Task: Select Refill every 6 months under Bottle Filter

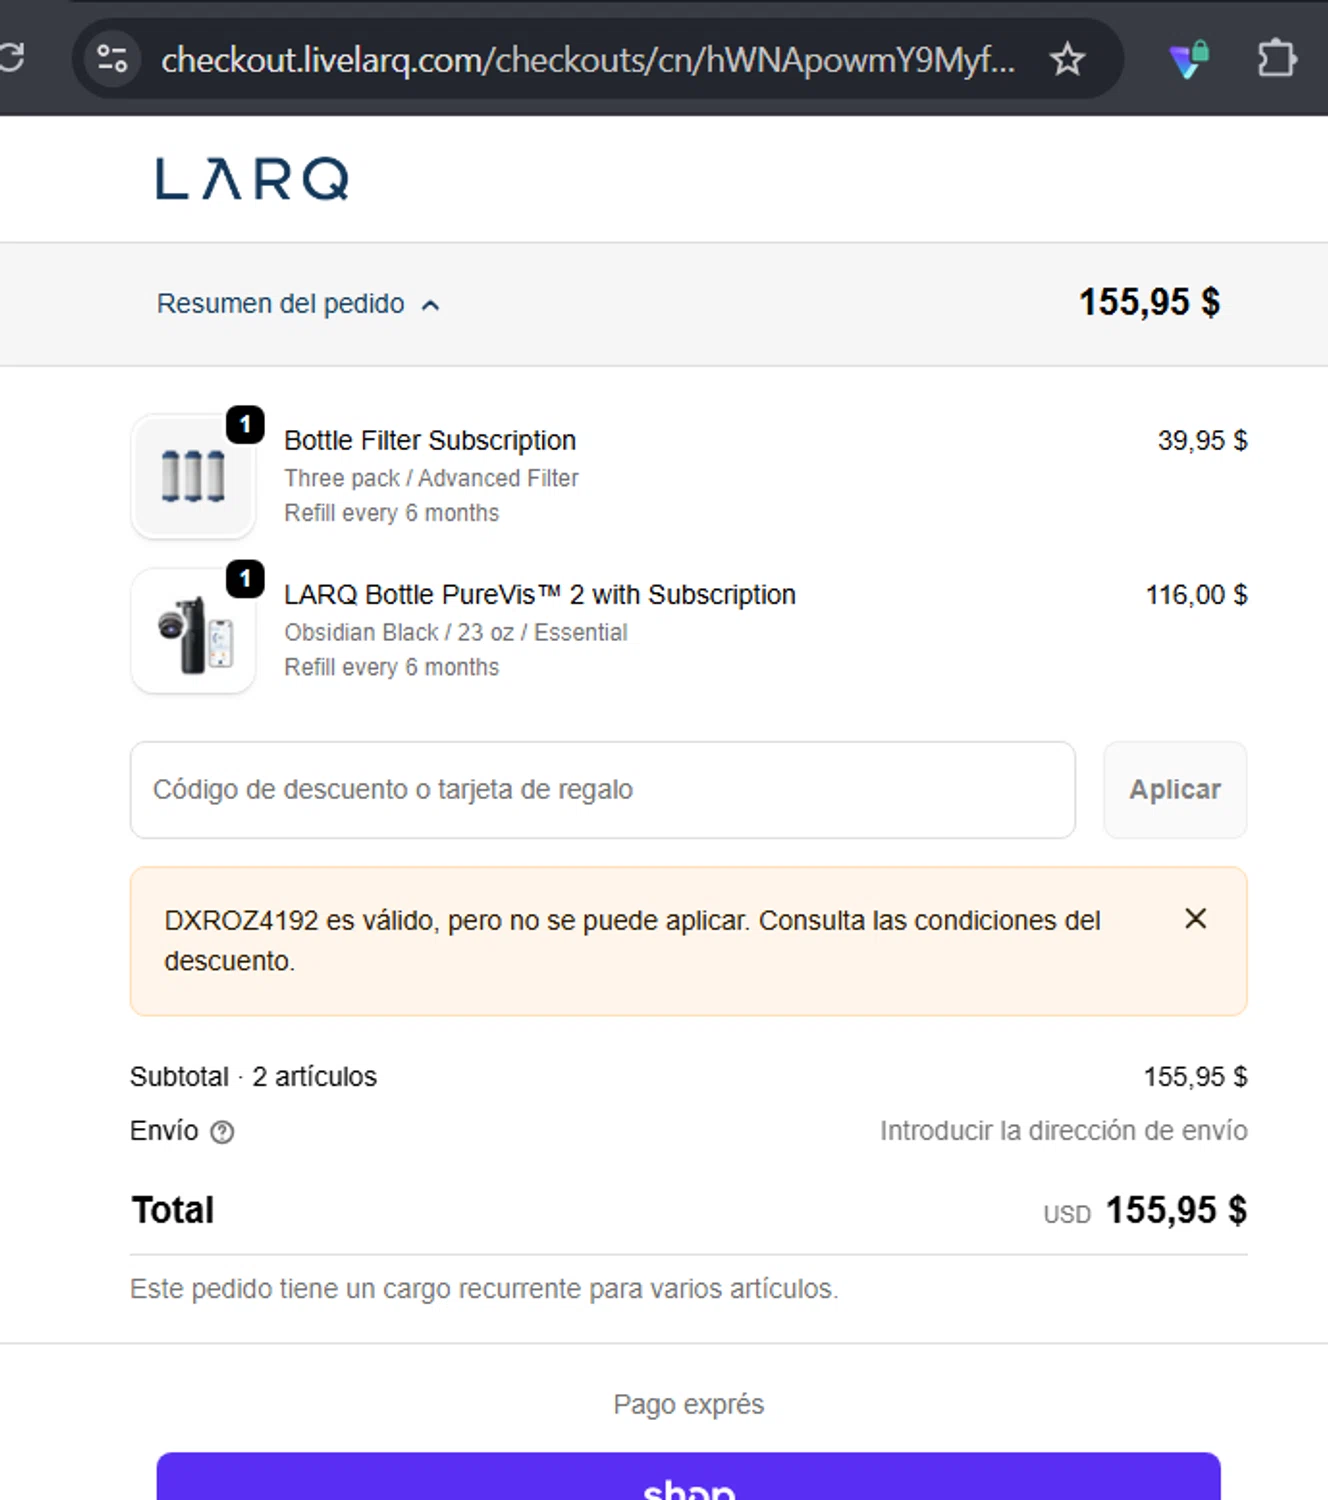Action: click(x=391, y=513)
